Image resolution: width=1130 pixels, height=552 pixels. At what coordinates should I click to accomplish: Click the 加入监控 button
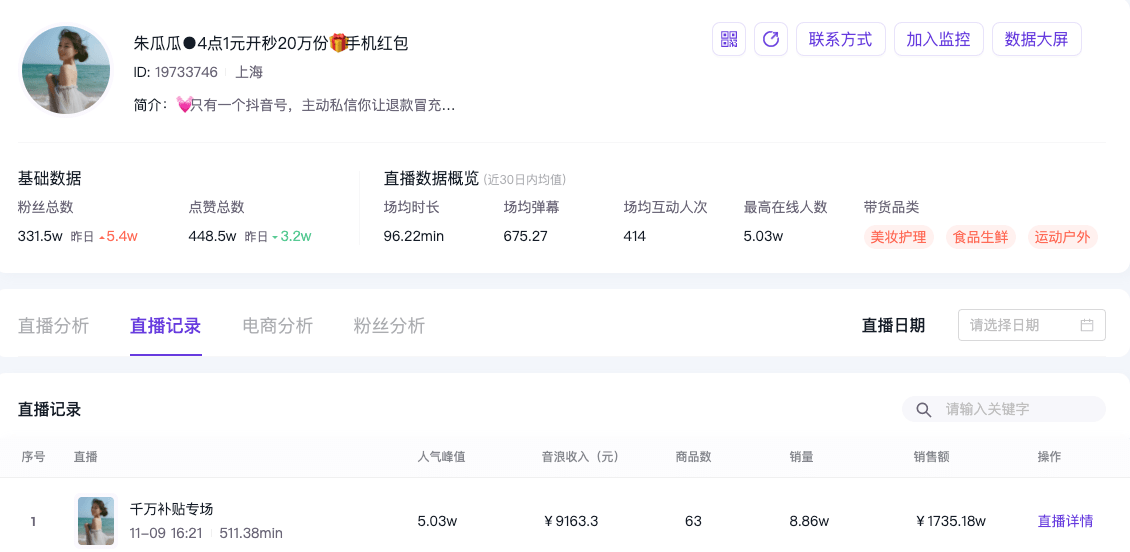(938, 39)
